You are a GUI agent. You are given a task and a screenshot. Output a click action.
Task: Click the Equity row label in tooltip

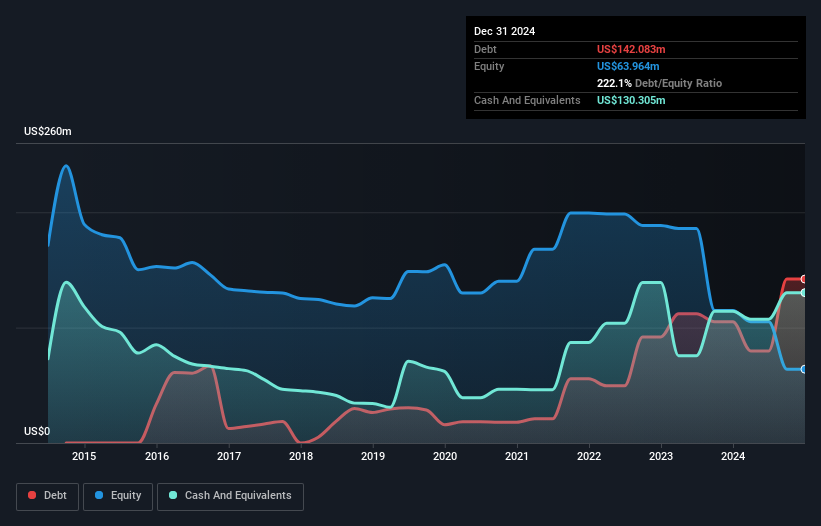[x=489, y=66]
